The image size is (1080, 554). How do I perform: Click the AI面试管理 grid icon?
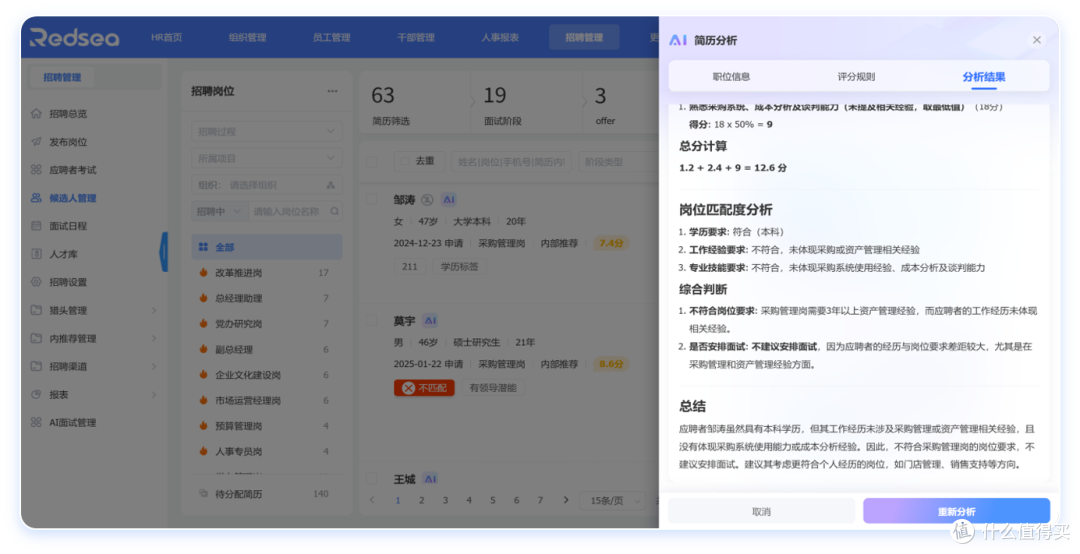pos(37,422)
